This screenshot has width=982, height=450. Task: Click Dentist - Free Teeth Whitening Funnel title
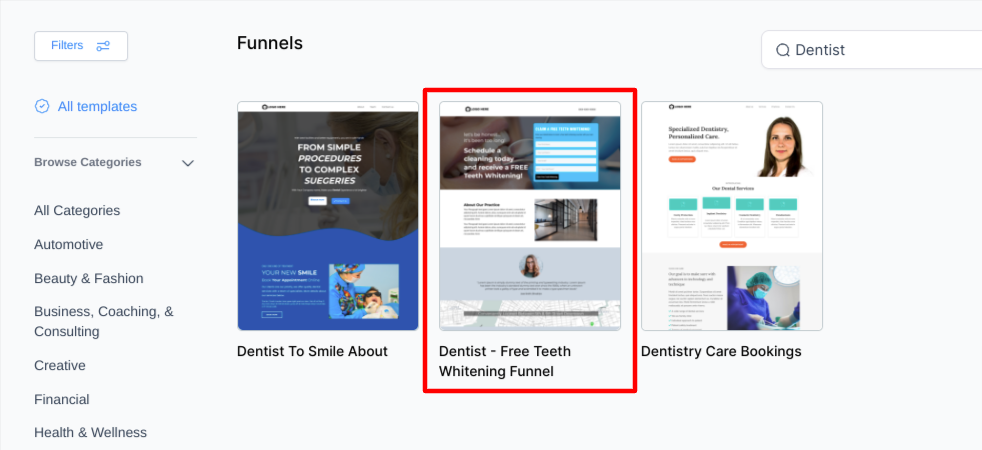click(505, 361)
